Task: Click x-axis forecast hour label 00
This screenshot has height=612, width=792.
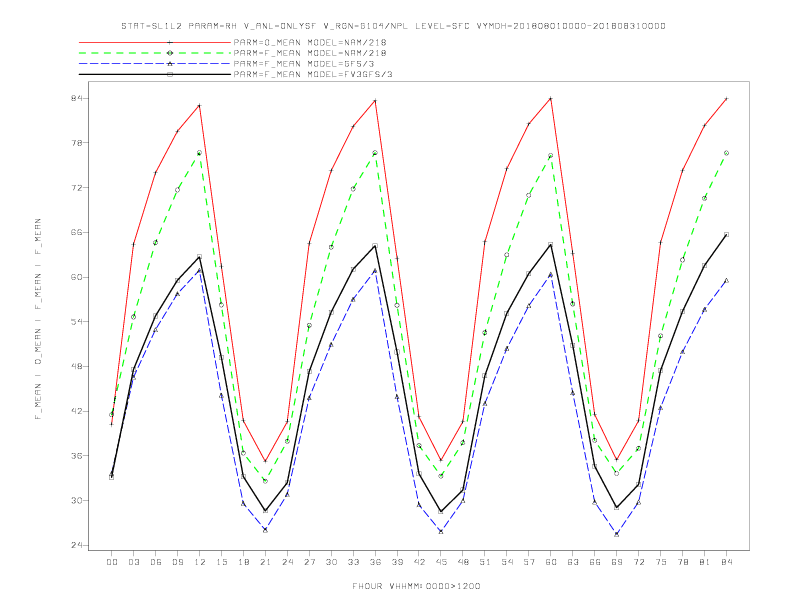Action: tap(112, 562)
